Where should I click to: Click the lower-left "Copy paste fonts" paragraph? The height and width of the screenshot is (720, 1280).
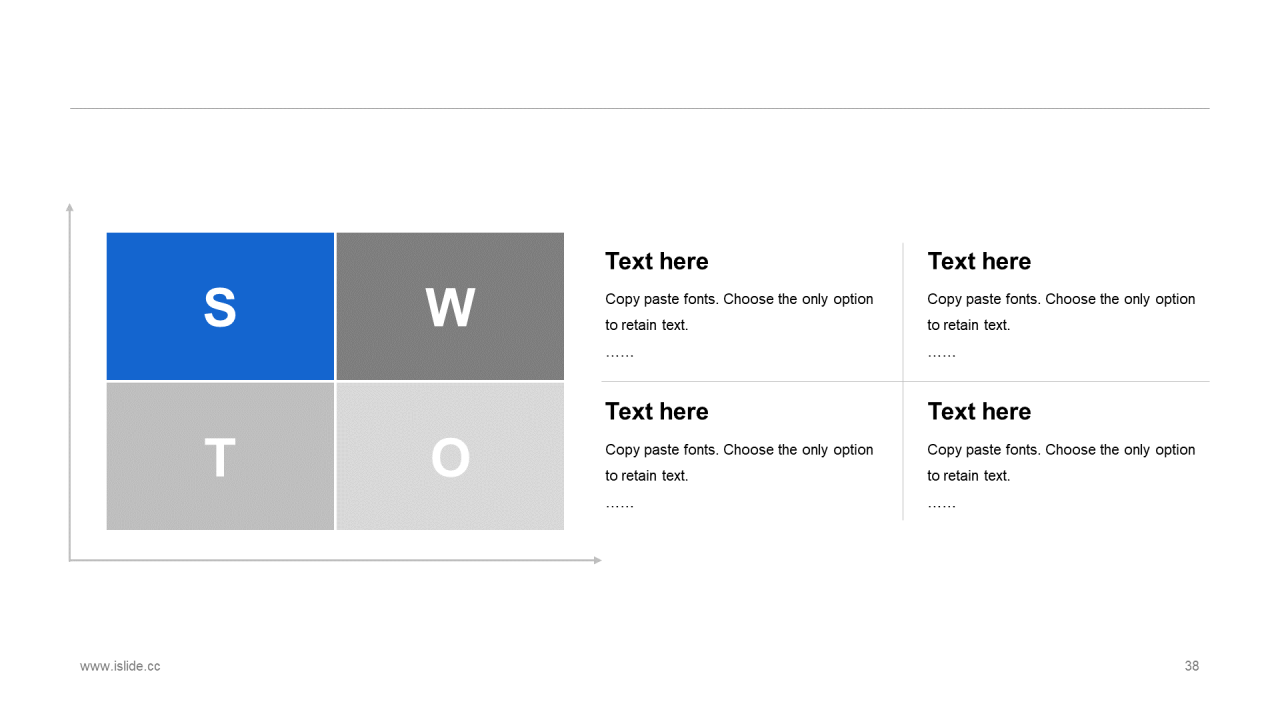click(x=739, y=463)
